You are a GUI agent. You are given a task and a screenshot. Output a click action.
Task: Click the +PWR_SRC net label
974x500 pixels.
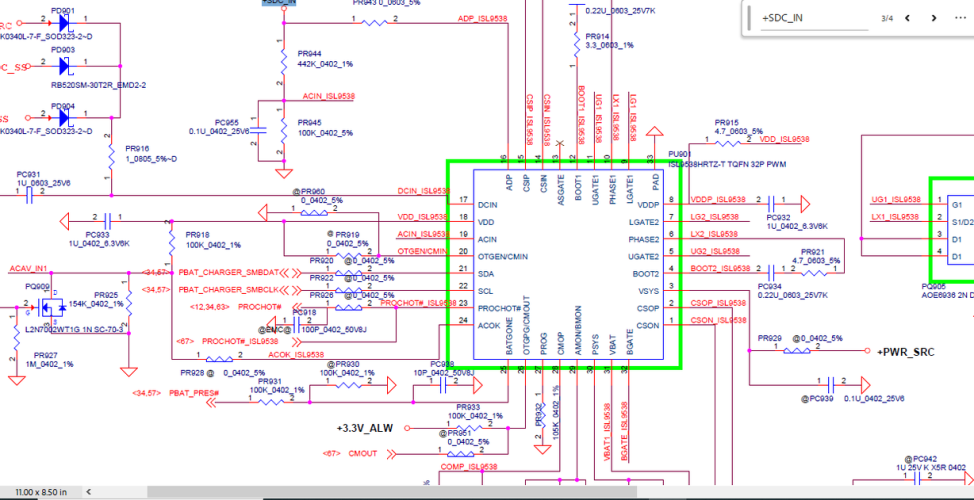pyautogui.click(x=906, y=352)
